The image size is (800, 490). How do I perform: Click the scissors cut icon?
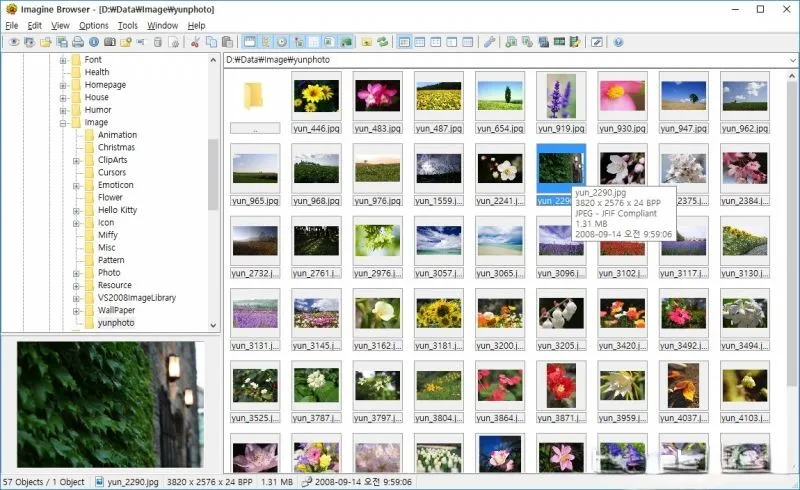195,42
